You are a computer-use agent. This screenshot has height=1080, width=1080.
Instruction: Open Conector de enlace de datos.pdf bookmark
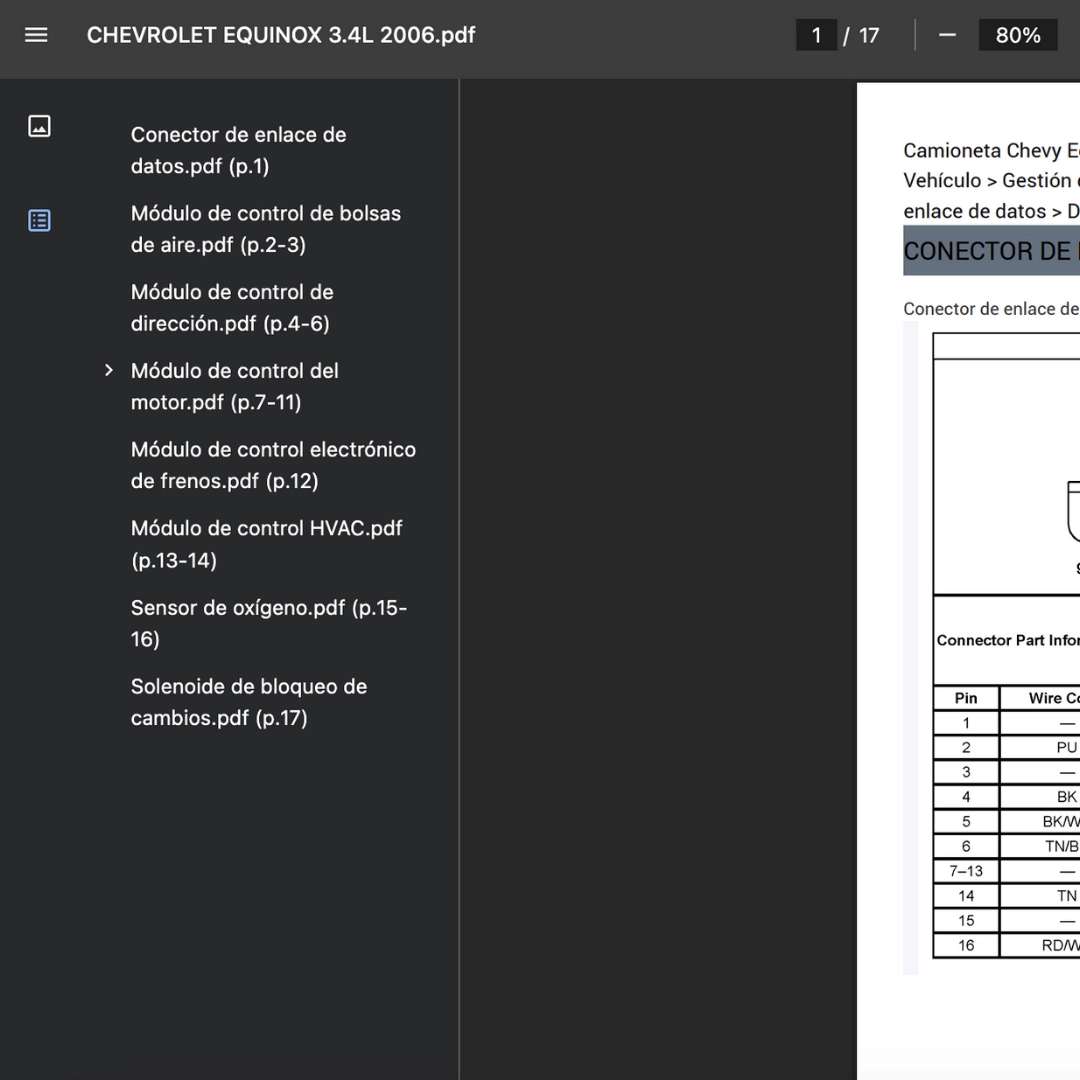point(238,150)
